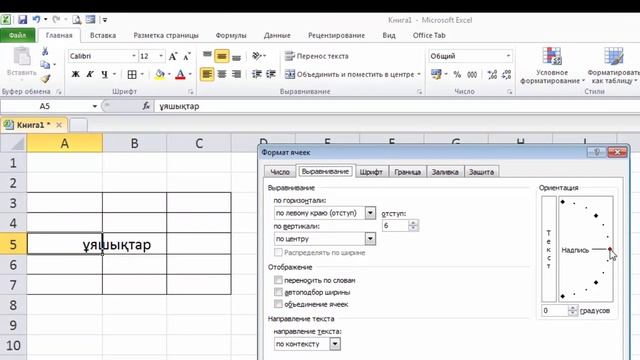Align text to vertical middle
640x360 pixels.
click(x=222, y=56)
